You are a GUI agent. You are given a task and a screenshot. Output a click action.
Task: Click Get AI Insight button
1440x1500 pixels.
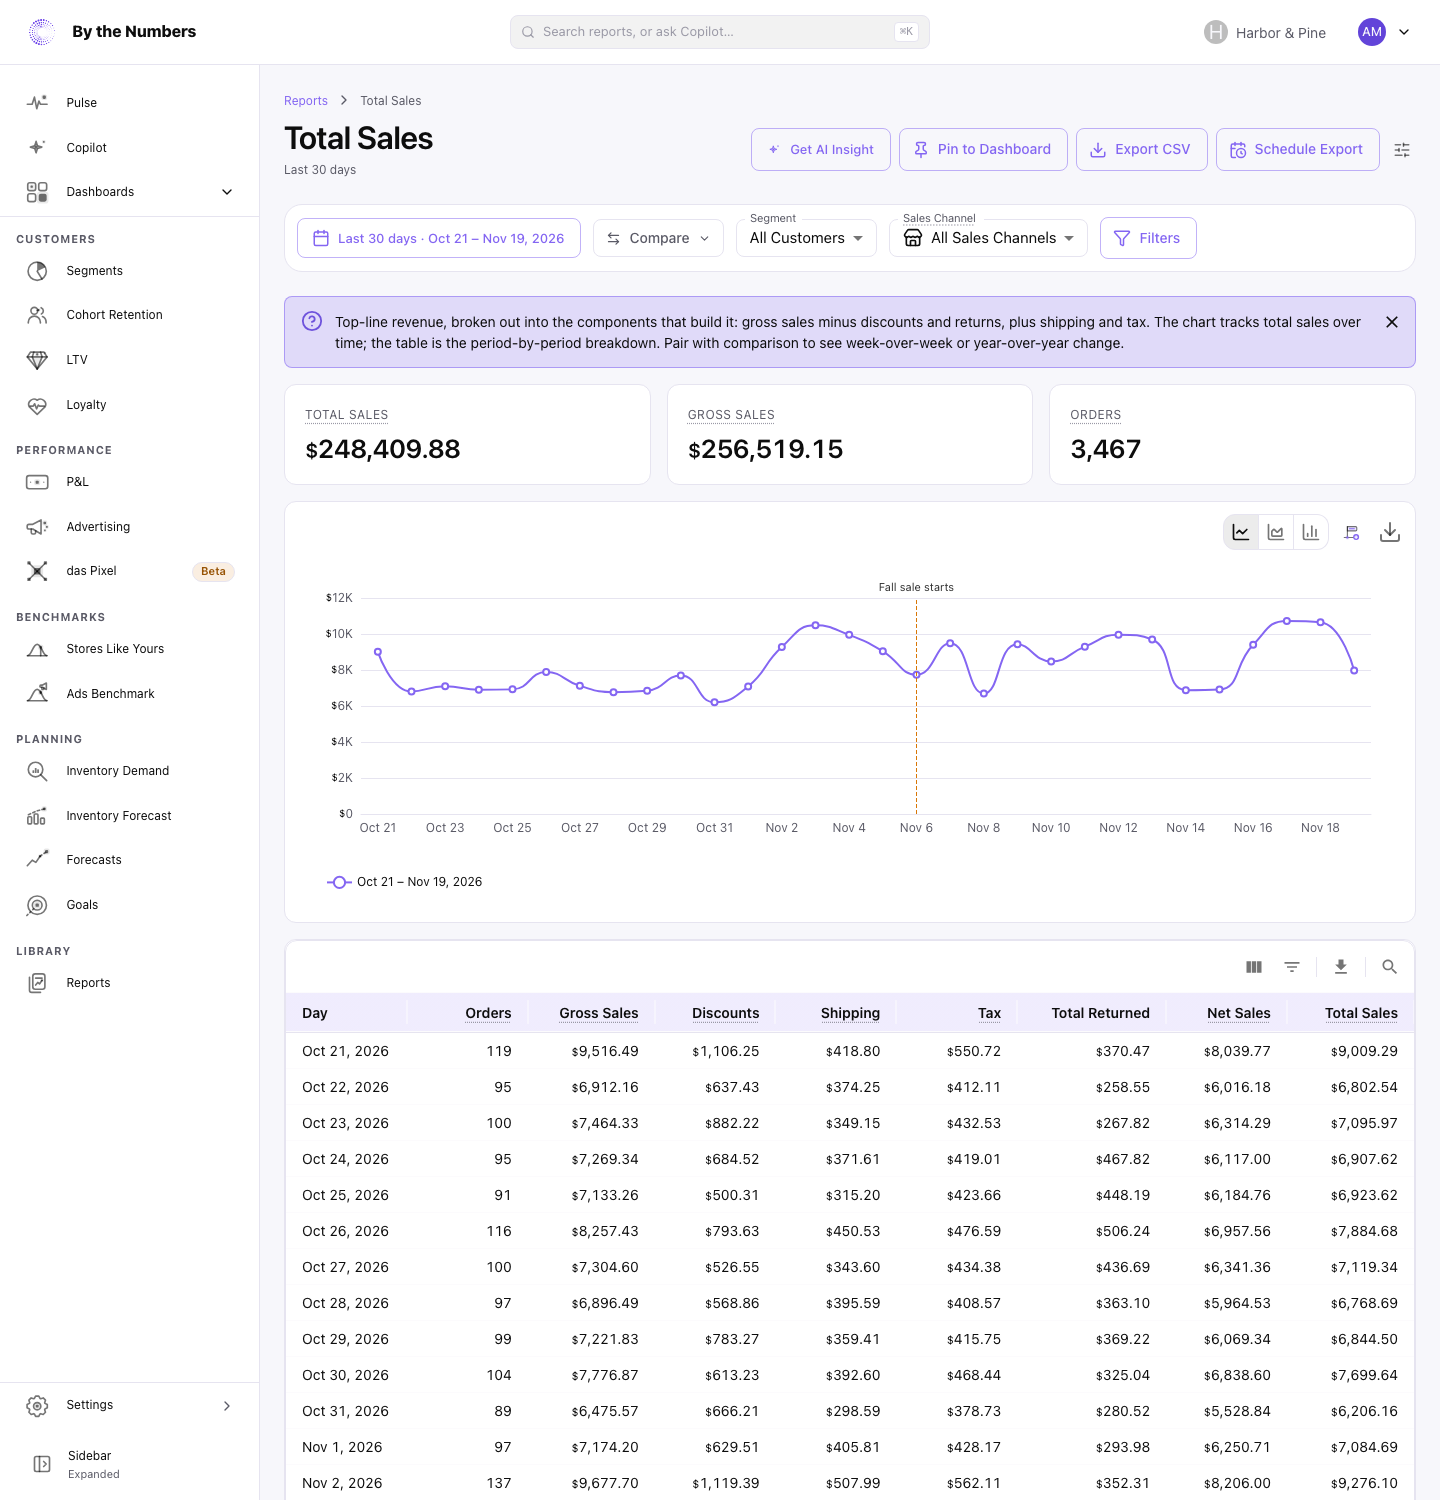click(821, 150)
